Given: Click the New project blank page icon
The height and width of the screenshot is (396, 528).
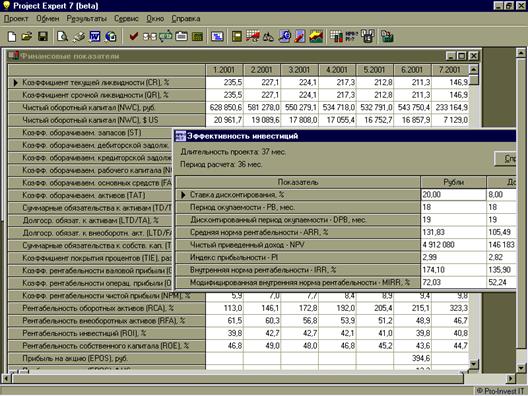Looking at the screenshot, I should point(11,36).
